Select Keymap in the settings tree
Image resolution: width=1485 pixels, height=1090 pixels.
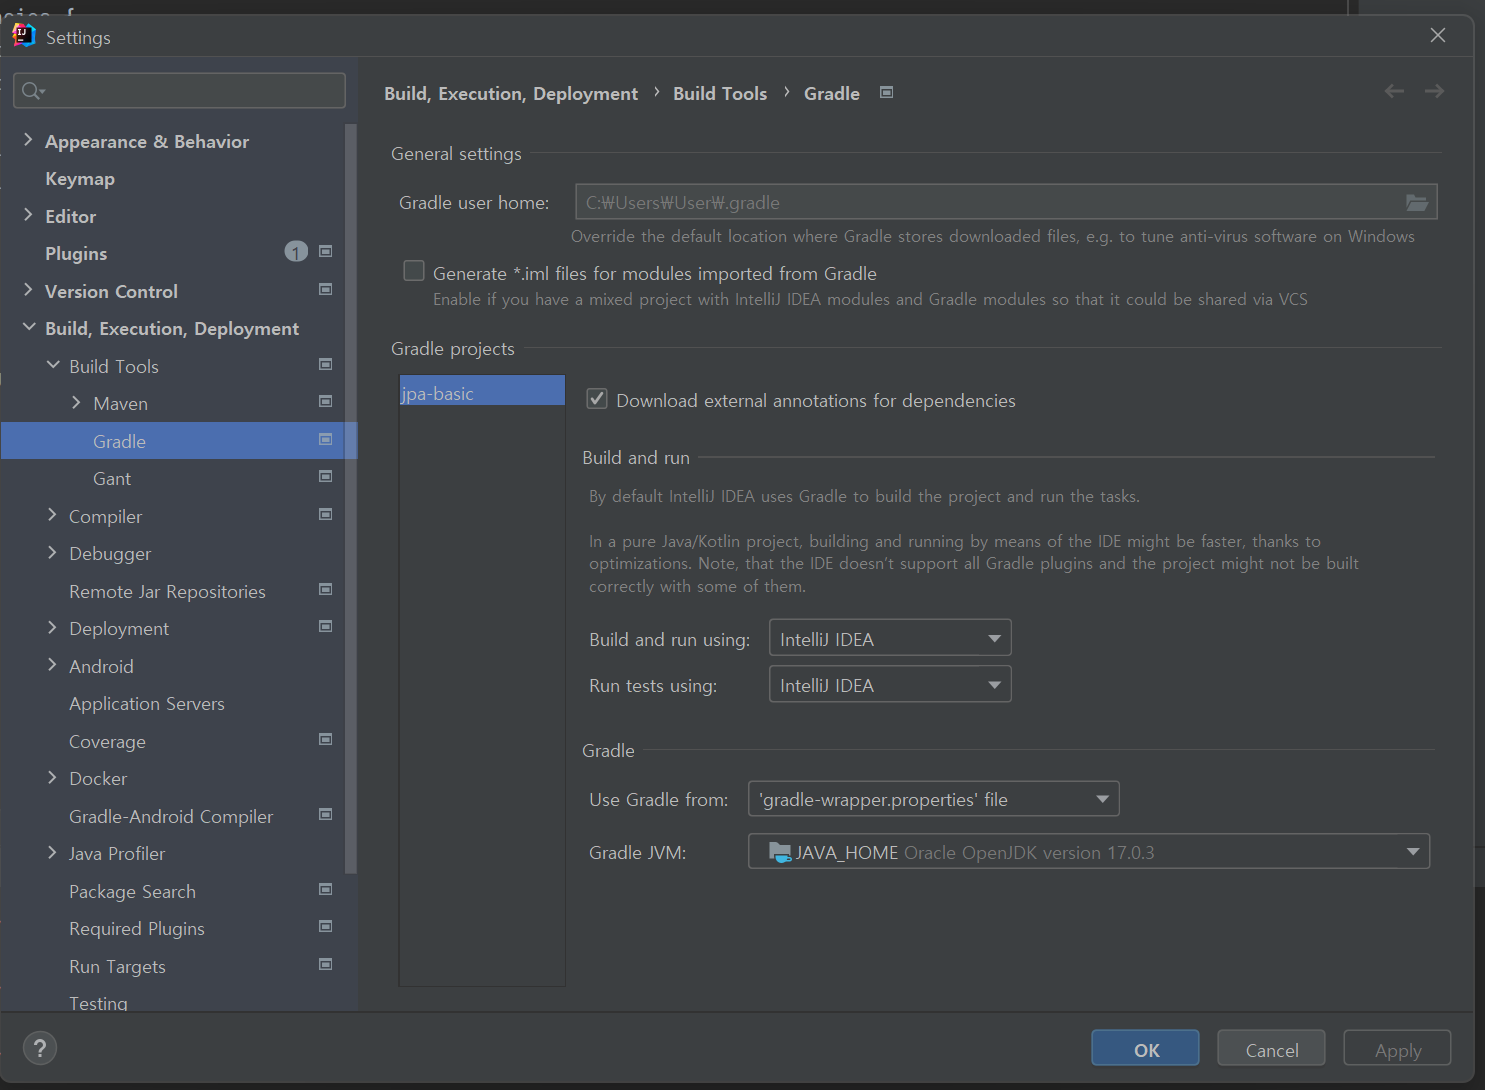click(80, 179)
